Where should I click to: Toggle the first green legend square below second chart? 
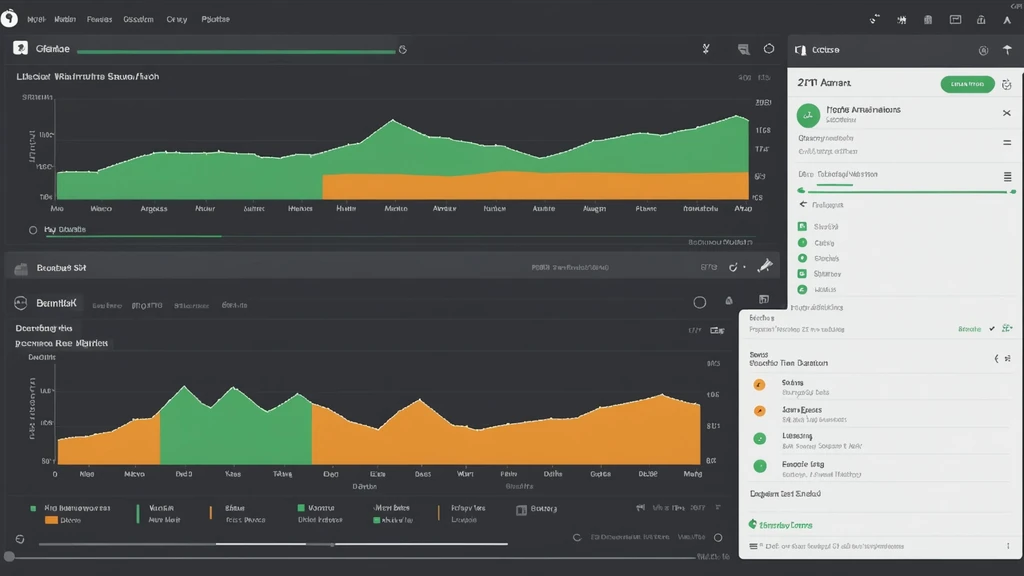tap(33, 508)
